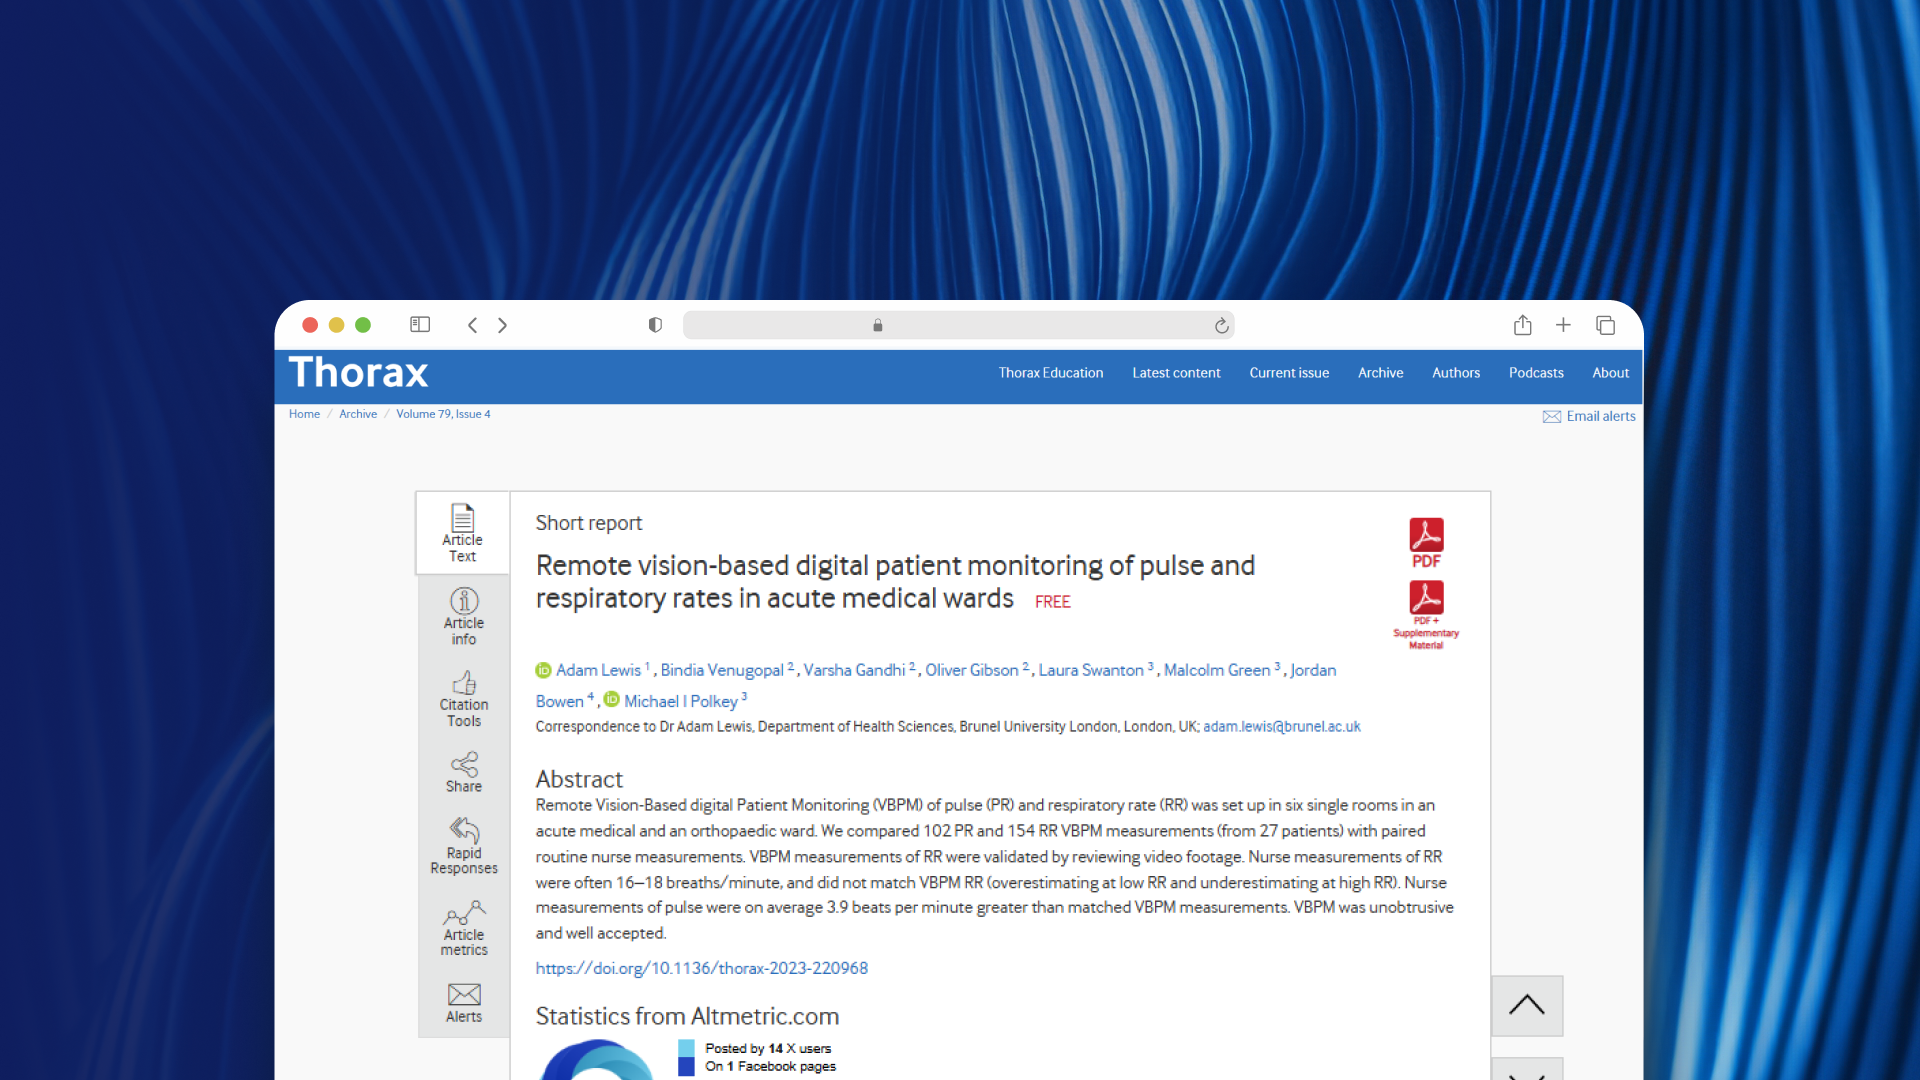
Task: Click the browser share icon
Action: [x=1522, y=325]
